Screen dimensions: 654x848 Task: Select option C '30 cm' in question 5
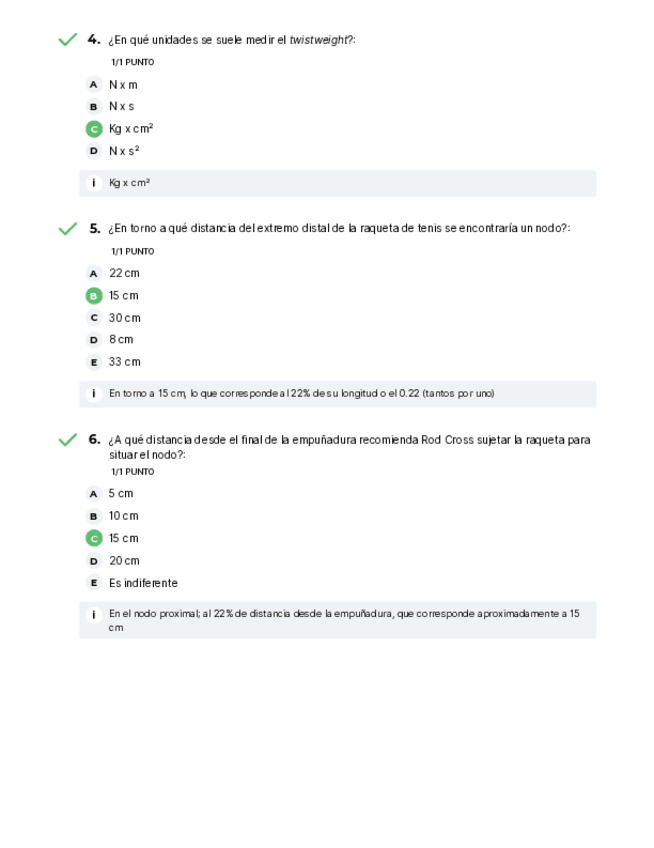tap(94, 318)
